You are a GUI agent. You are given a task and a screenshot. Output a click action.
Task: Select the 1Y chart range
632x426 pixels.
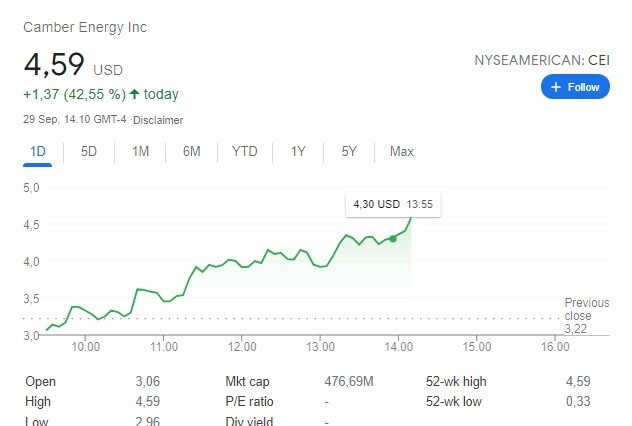(x=298, y=152)
